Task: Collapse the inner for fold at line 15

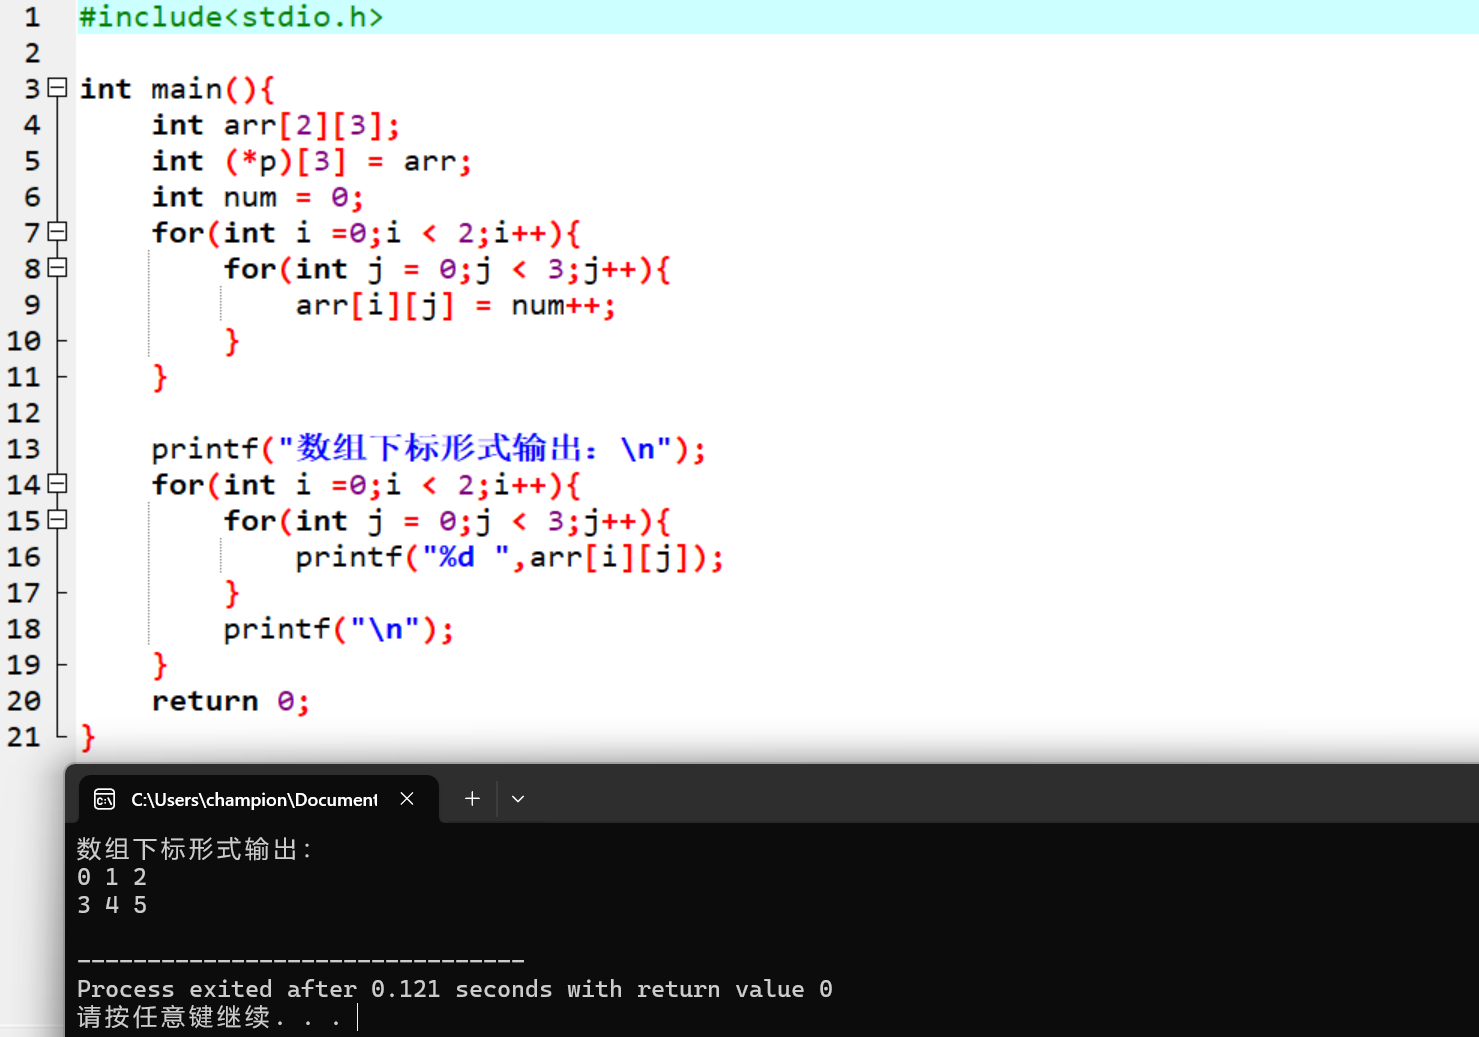Action: point(58,520)
